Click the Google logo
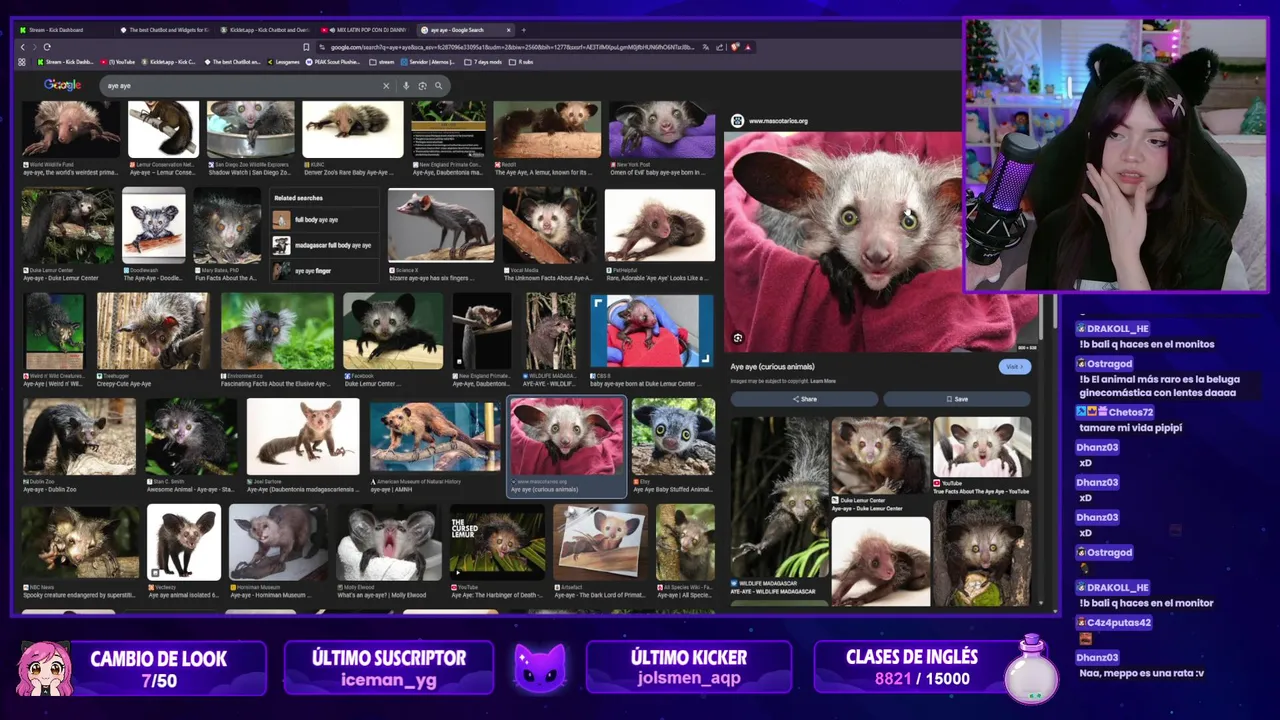The width and height of the screenshot is (1280, 720). click(x=62, y=85)
